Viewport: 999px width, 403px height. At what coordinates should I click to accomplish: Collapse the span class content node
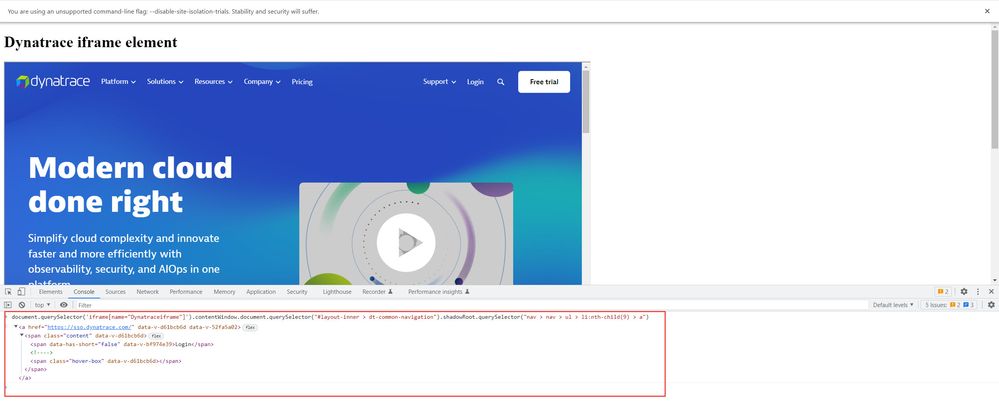pos(22,335)
